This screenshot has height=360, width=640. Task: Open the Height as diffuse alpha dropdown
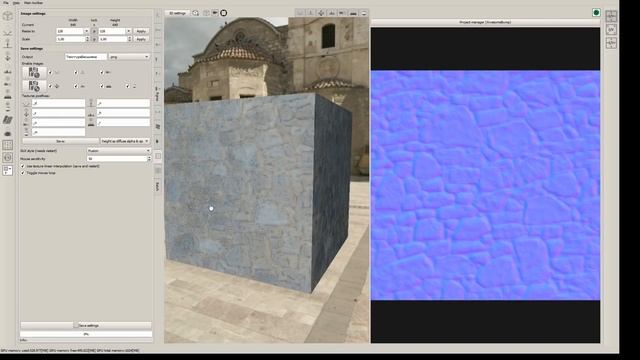125,141
